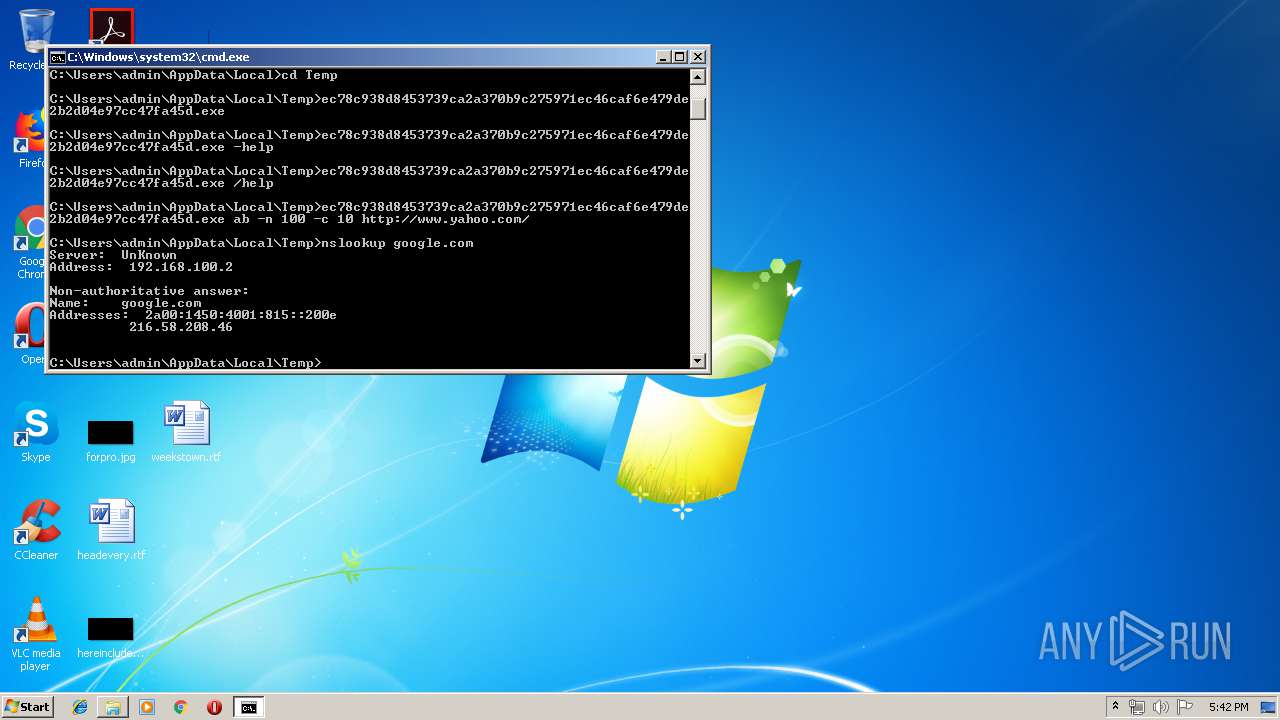This screenshot has height=720, width=1280.
Task: Open Opera from the taskbar
Action: pyautogui.click(x=214, y=707)
